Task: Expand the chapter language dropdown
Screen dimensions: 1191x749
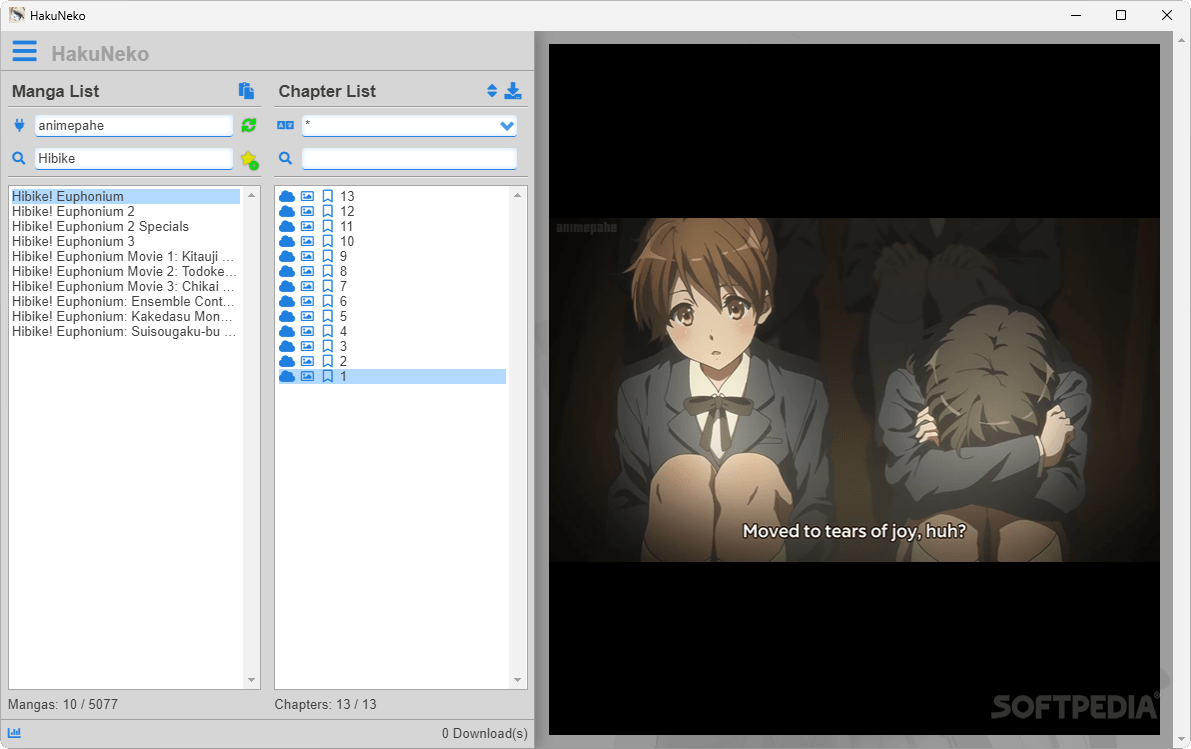Action: point(507,126)
